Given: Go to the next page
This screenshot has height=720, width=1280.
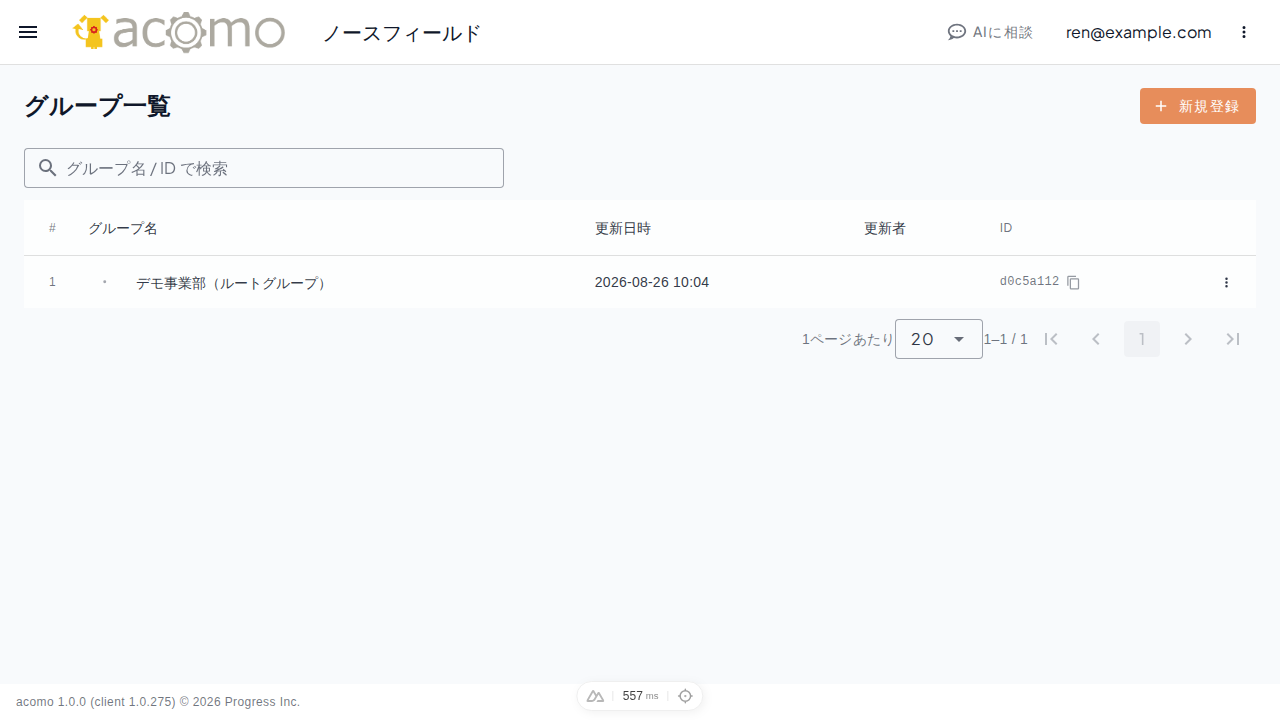Looking at the screenshot, I should point(1188,339).
